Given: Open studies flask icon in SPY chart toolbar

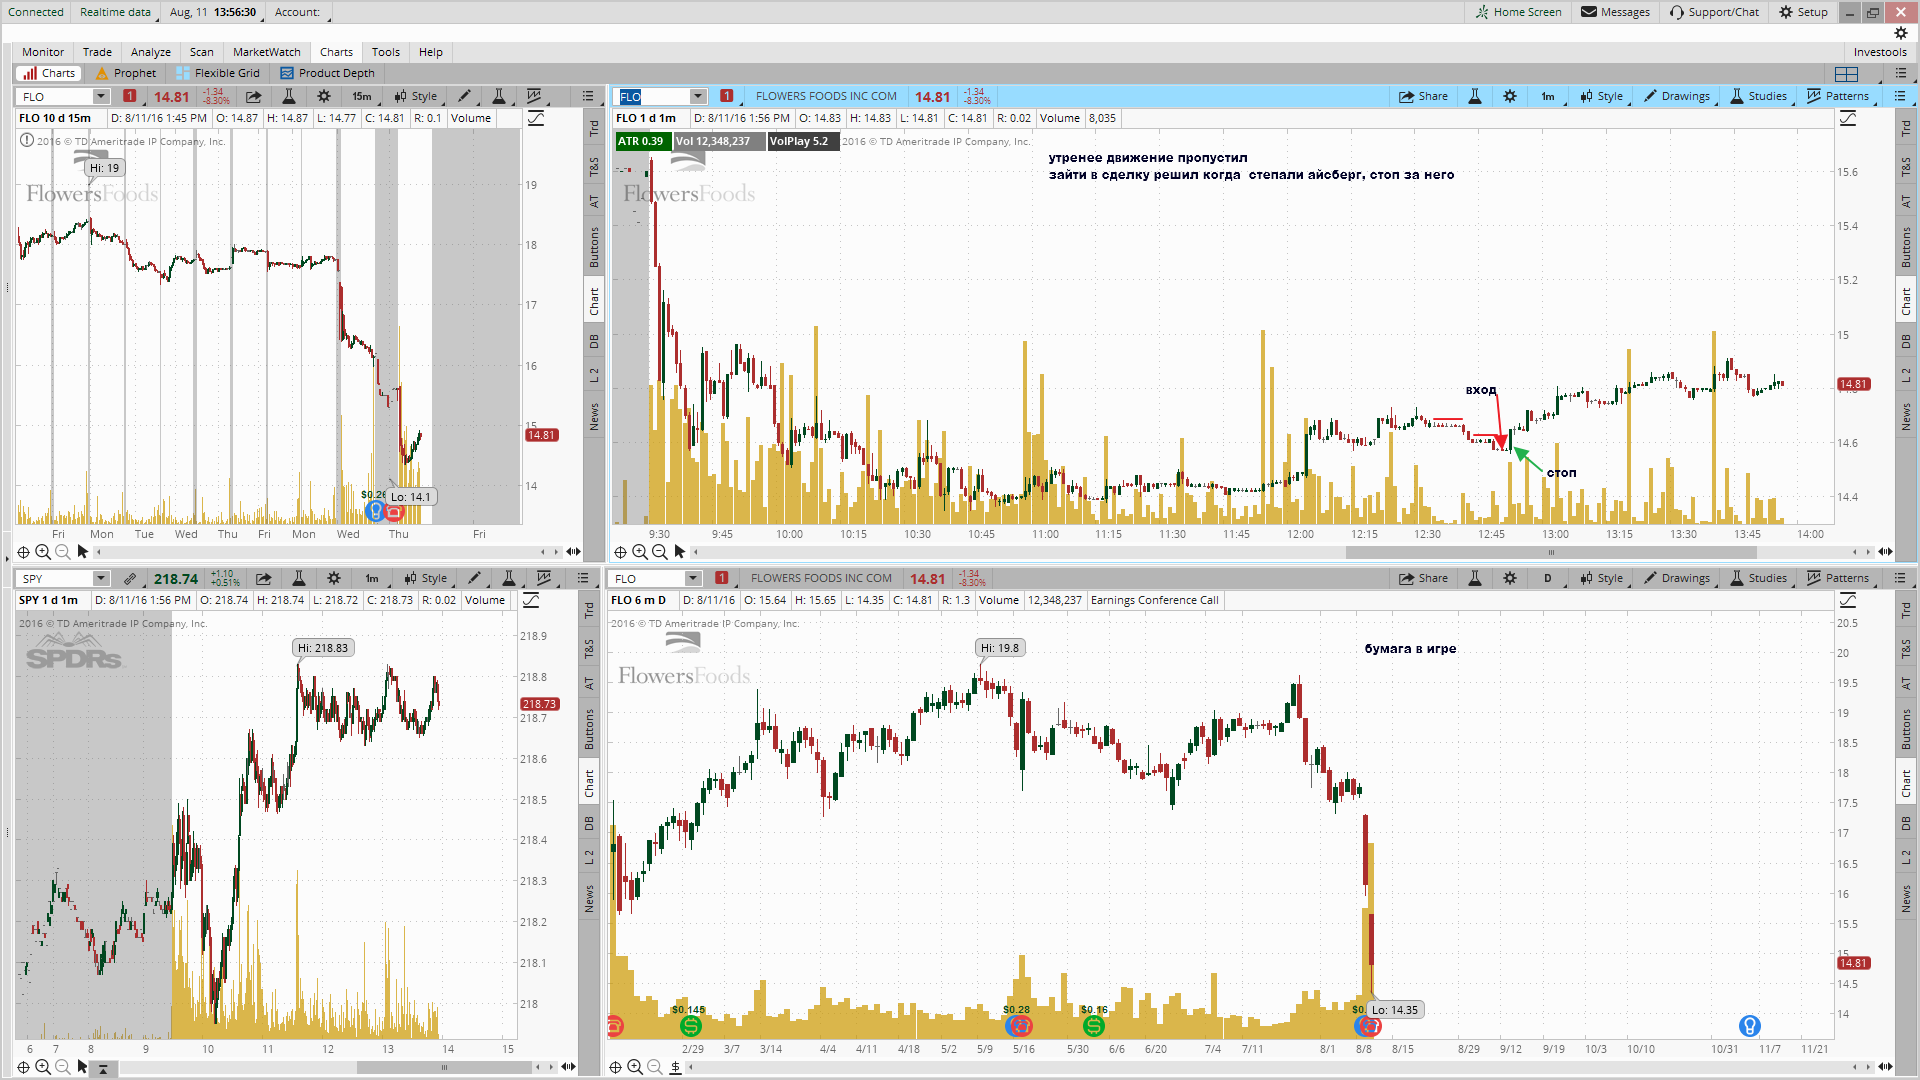Looking at the screenshot, I should pos(508,579).
